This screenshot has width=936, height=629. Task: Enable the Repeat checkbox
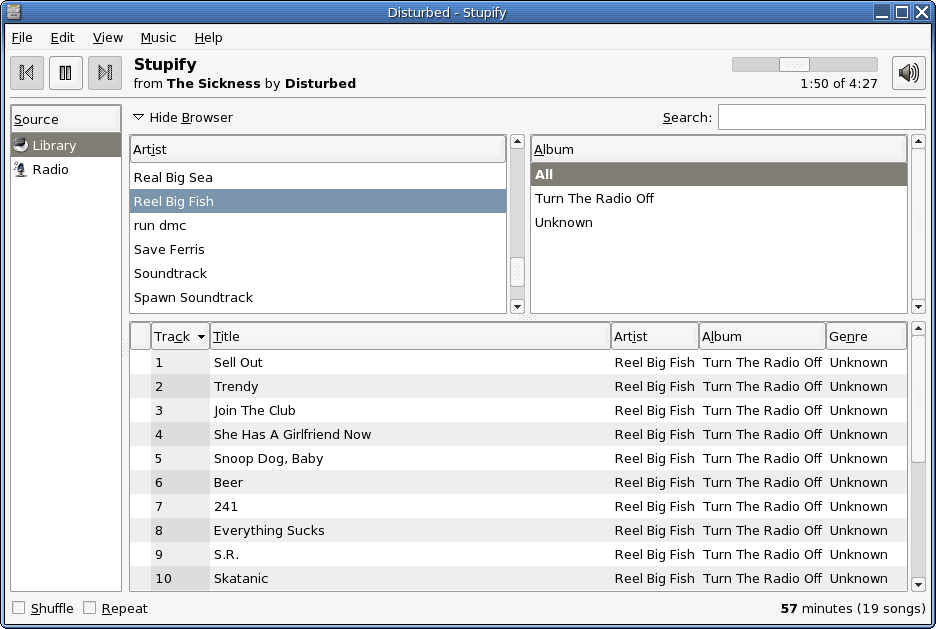coord(90,608)
